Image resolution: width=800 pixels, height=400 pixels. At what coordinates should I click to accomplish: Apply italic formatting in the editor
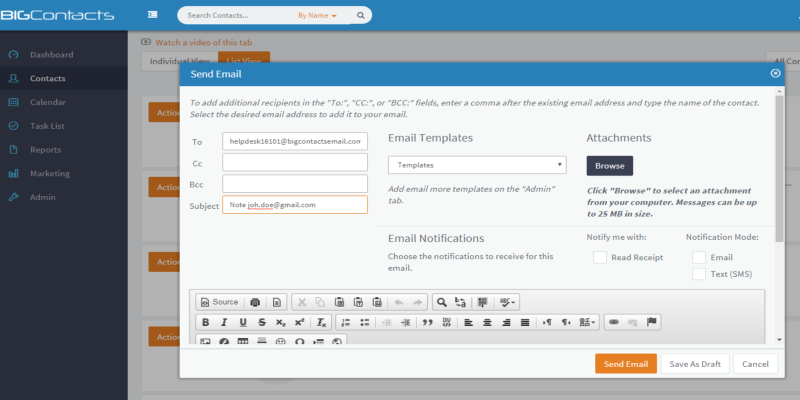tap(224, 322)
